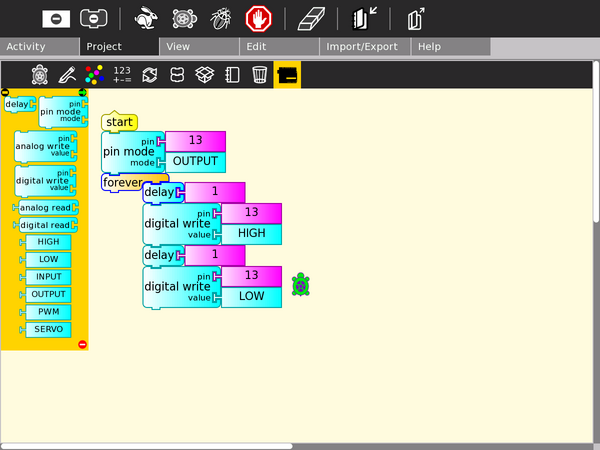Screen dimensions: 600x450
Task: Start debug mode with the bug icon
Action: click(221, 18)
